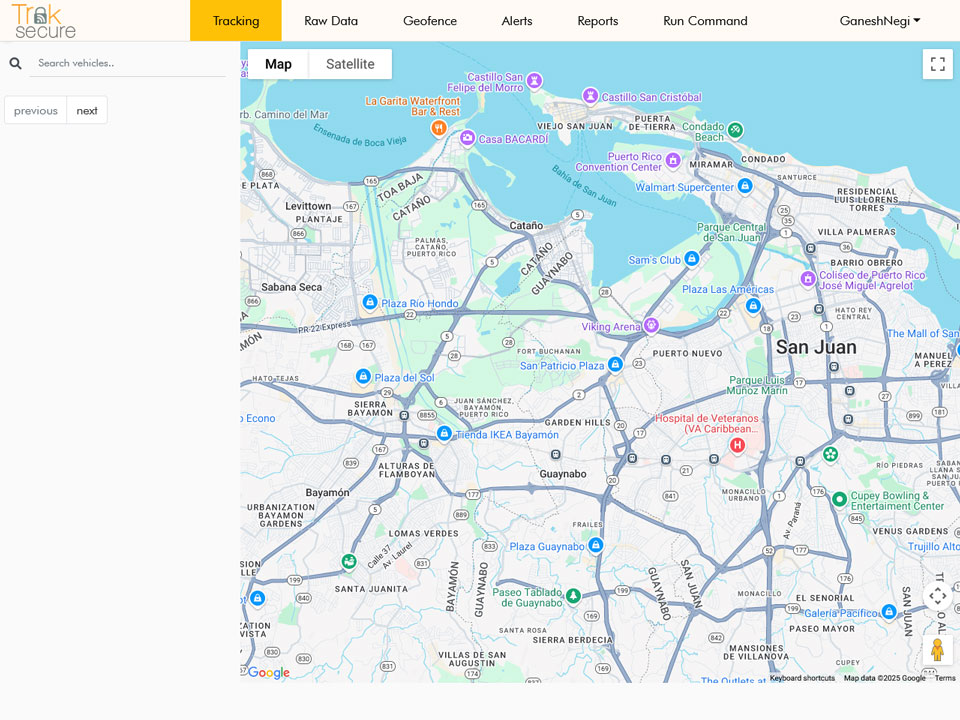The image size is (960, 720).
Task: Click Plaza Las Américas shopping marker
Action: 753,306
